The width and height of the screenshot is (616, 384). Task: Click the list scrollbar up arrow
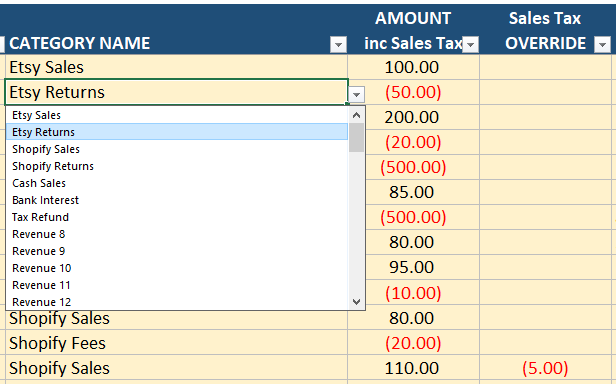(x=356, y=115)
